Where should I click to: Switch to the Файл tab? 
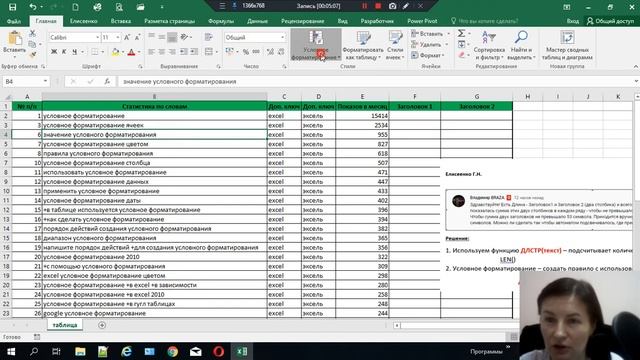(x=13, y=21)
